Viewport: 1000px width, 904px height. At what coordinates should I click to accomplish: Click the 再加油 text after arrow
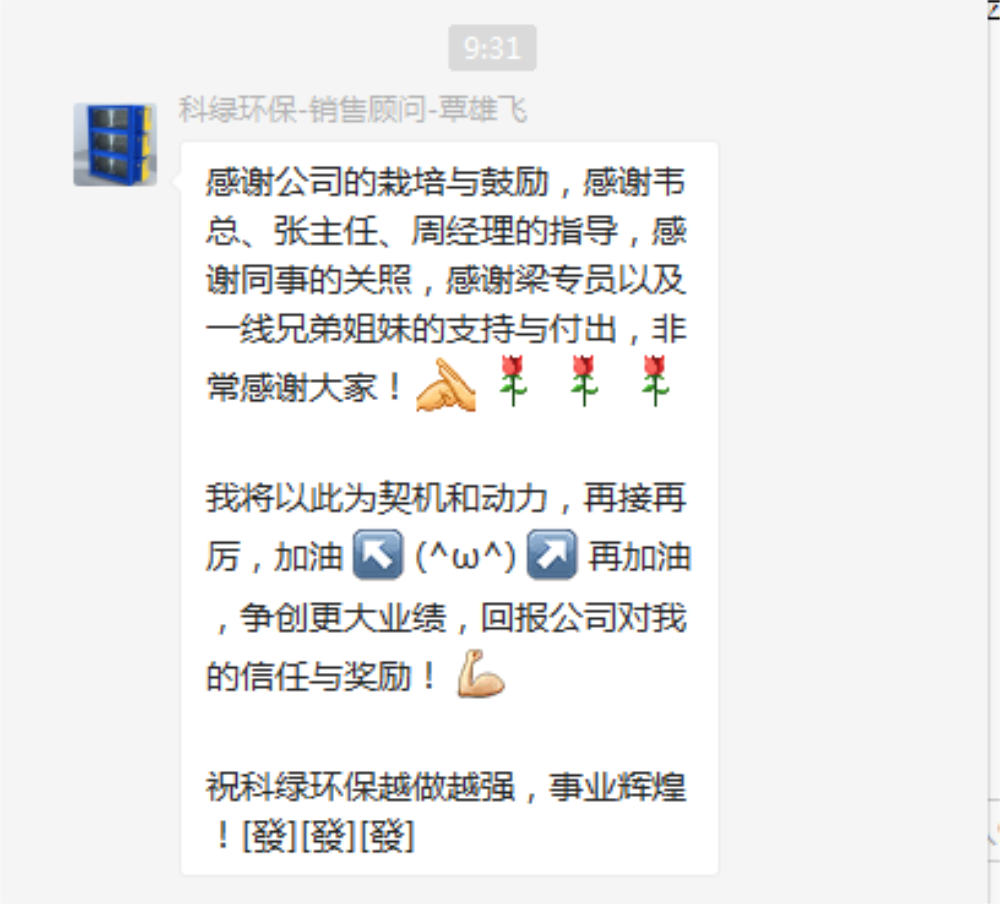tap(639, 556)
